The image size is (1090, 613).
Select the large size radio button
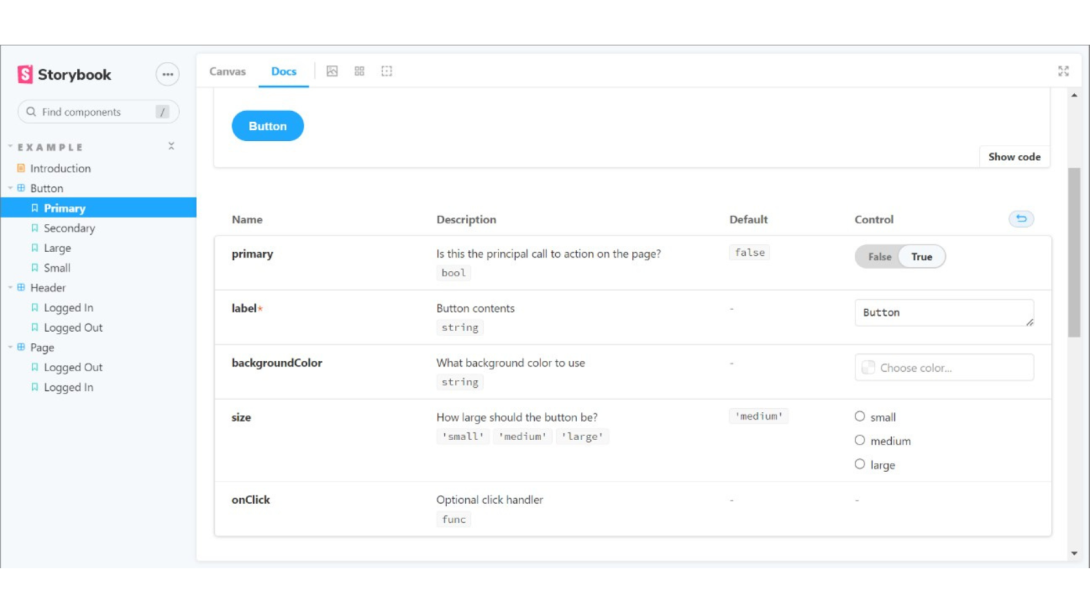coord(860,464)
